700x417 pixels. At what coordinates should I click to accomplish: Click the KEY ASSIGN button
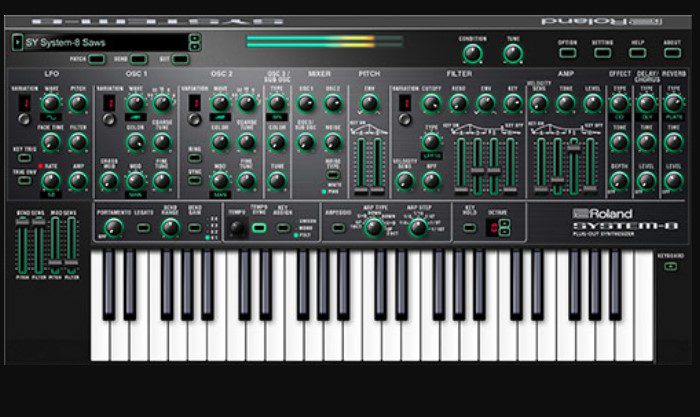[x=283, y=228]
